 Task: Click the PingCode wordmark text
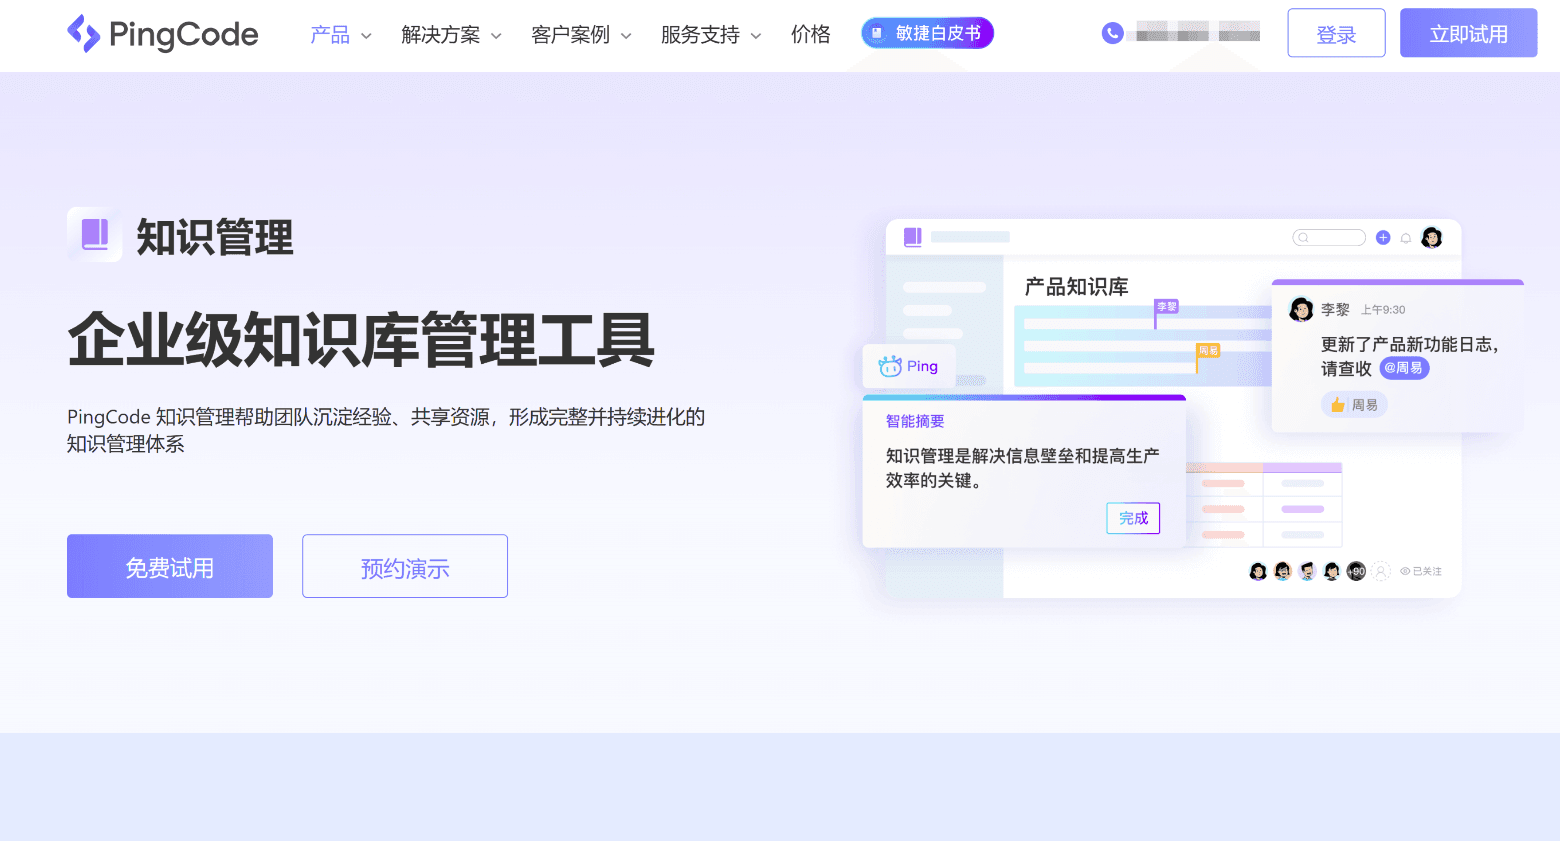[184, 35]
